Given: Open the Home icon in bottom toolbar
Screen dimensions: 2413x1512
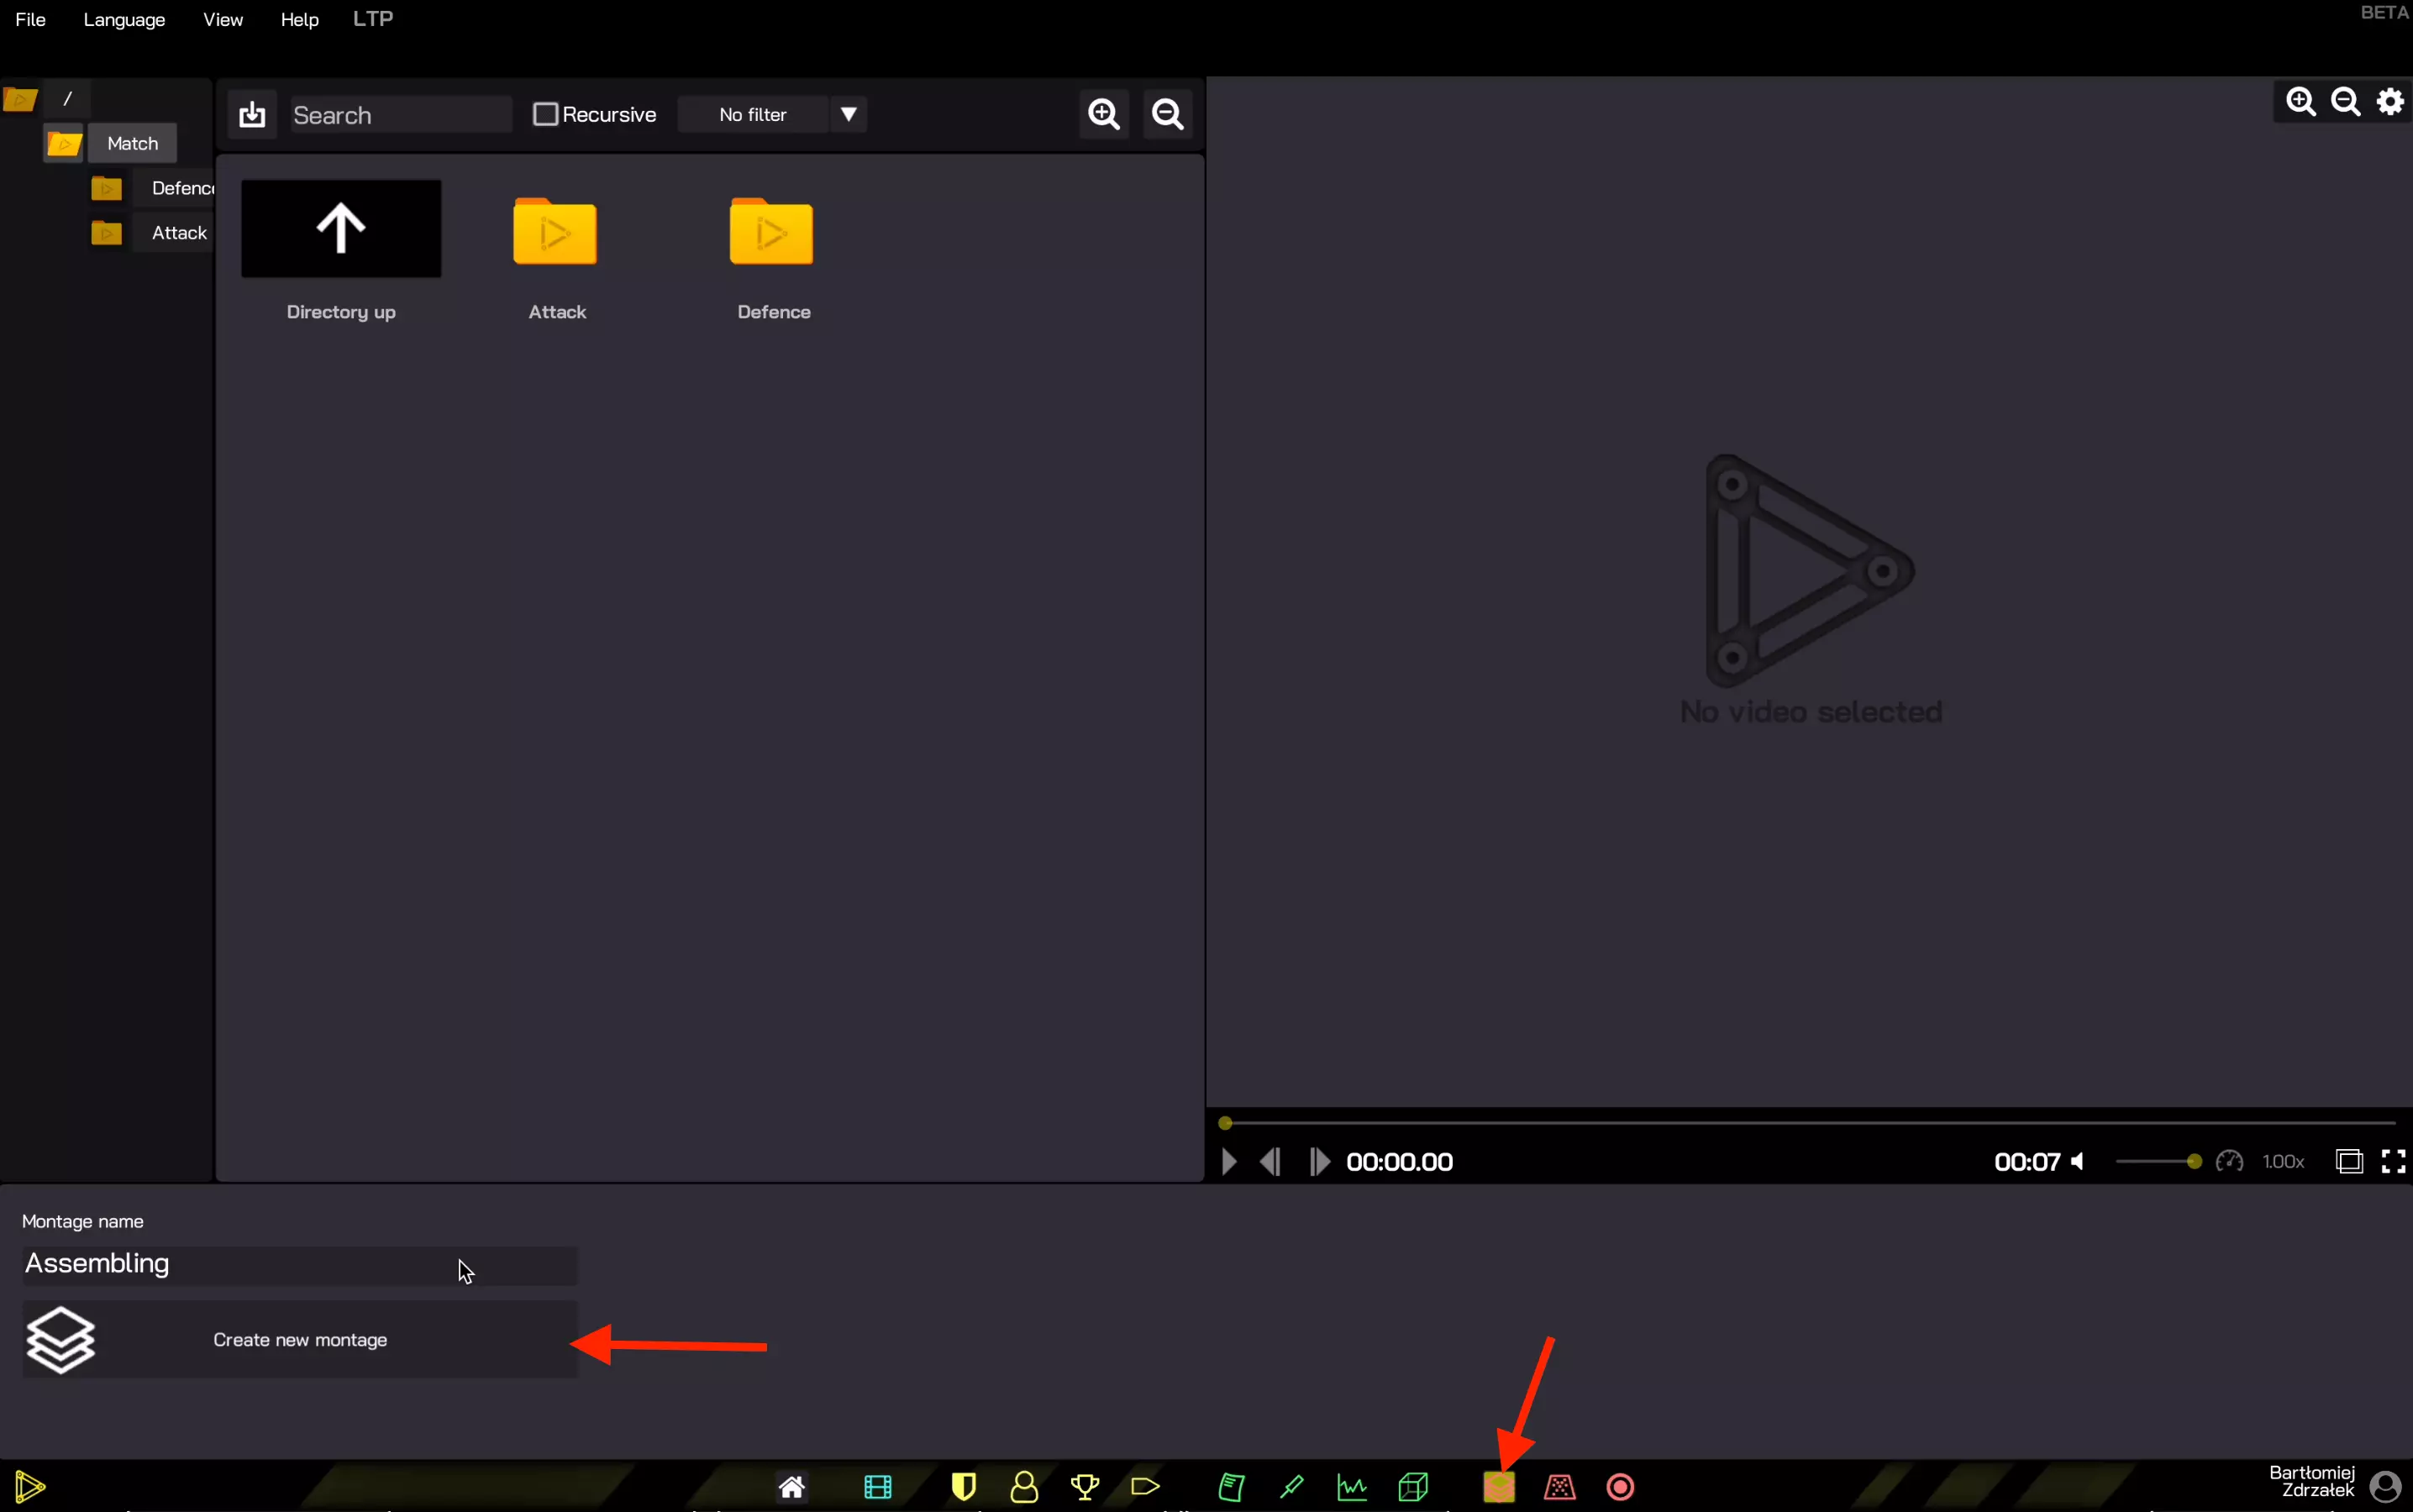Looking at the screenshot, I should click(x=791, y=1487).
